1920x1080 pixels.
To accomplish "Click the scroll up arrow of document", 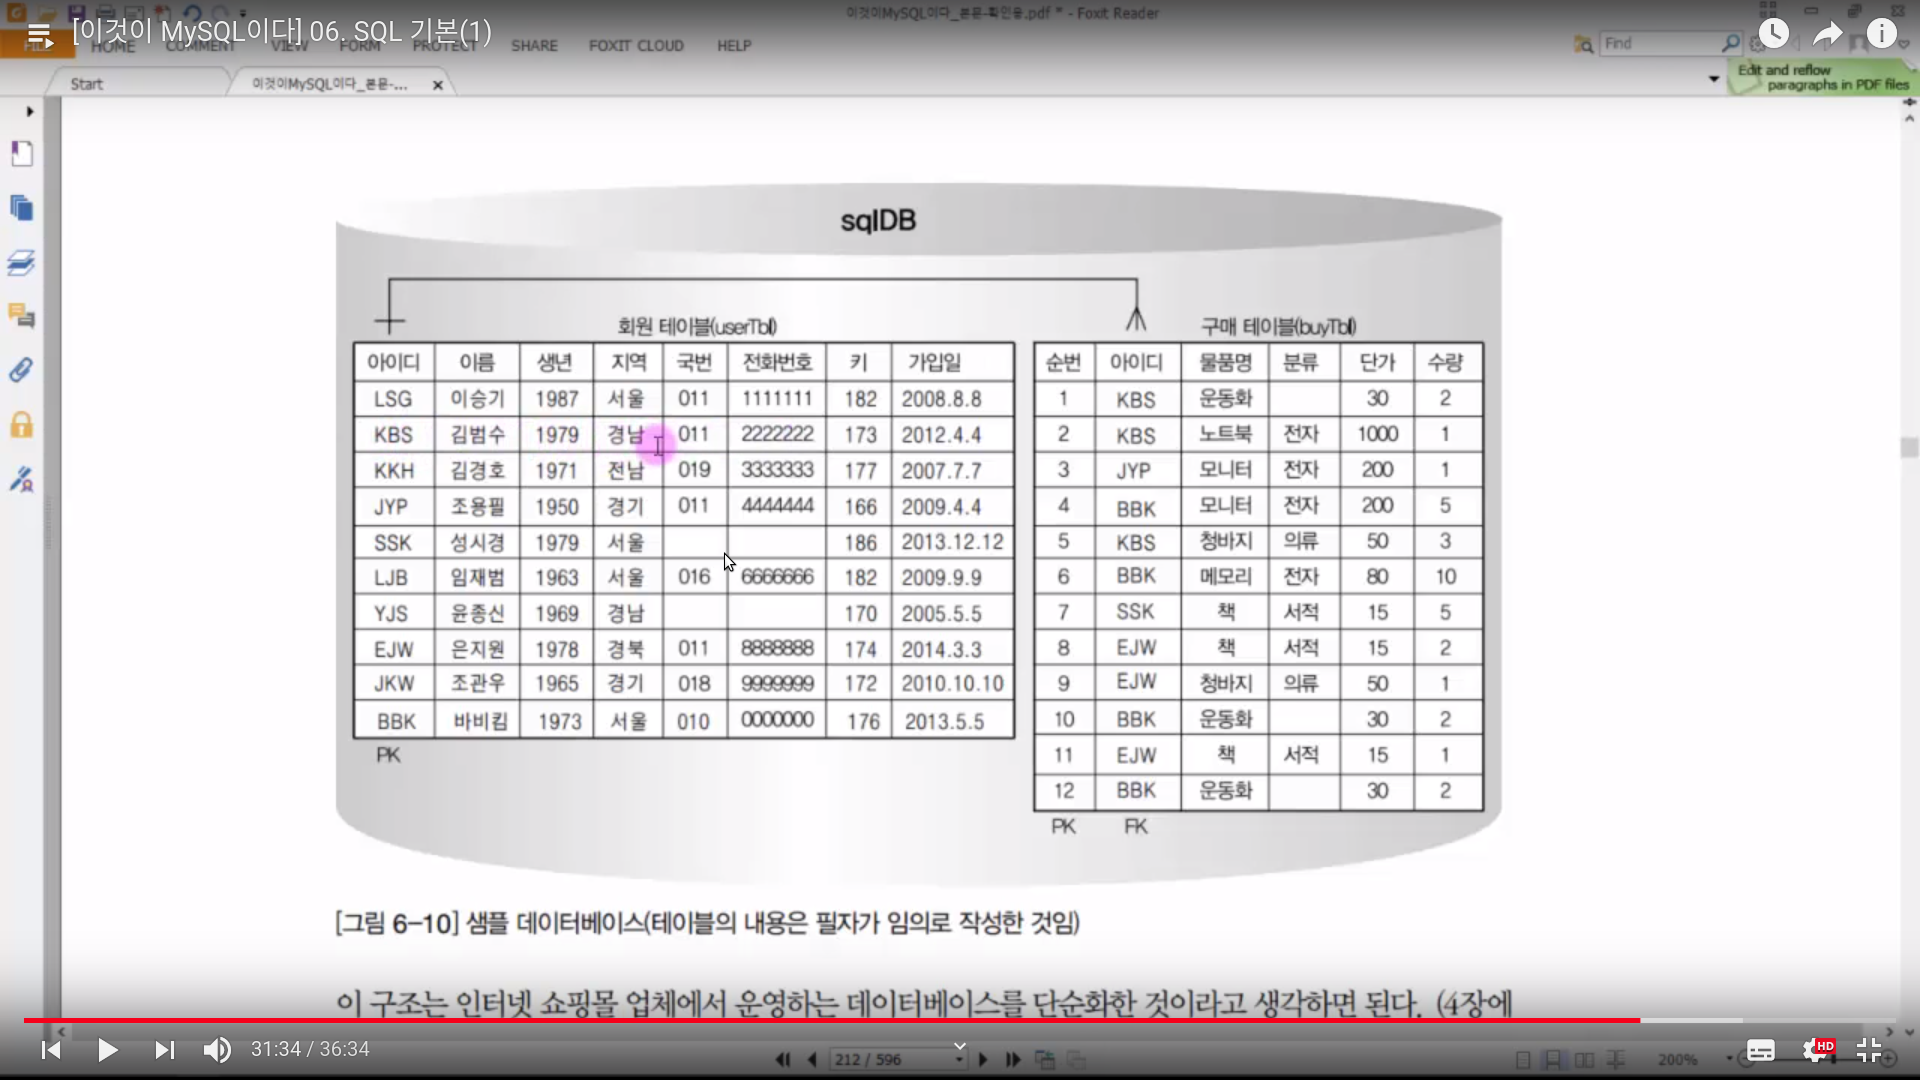I will [1909, 118].
